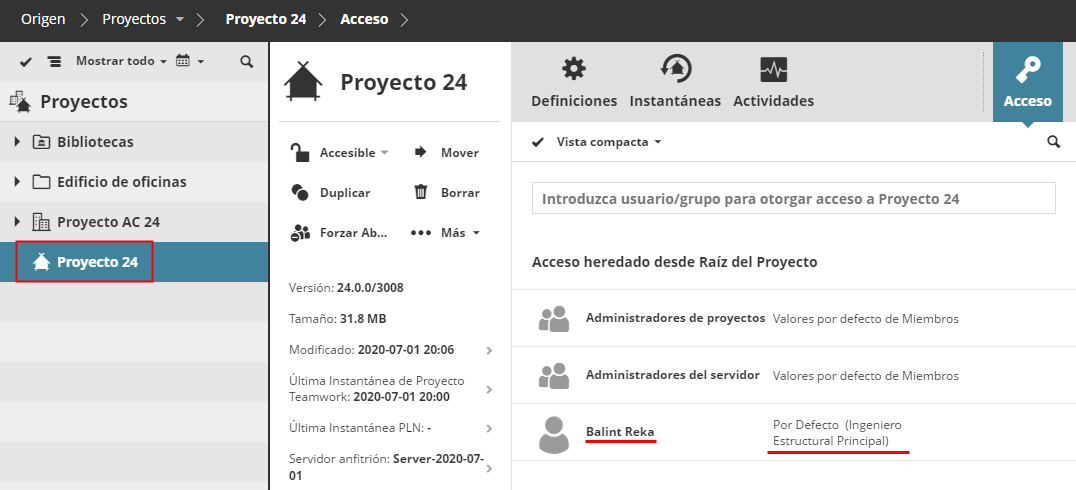Click the Administradores de proyectos group icon
This screenshot has height=490, width=1076.
(554, 318)
